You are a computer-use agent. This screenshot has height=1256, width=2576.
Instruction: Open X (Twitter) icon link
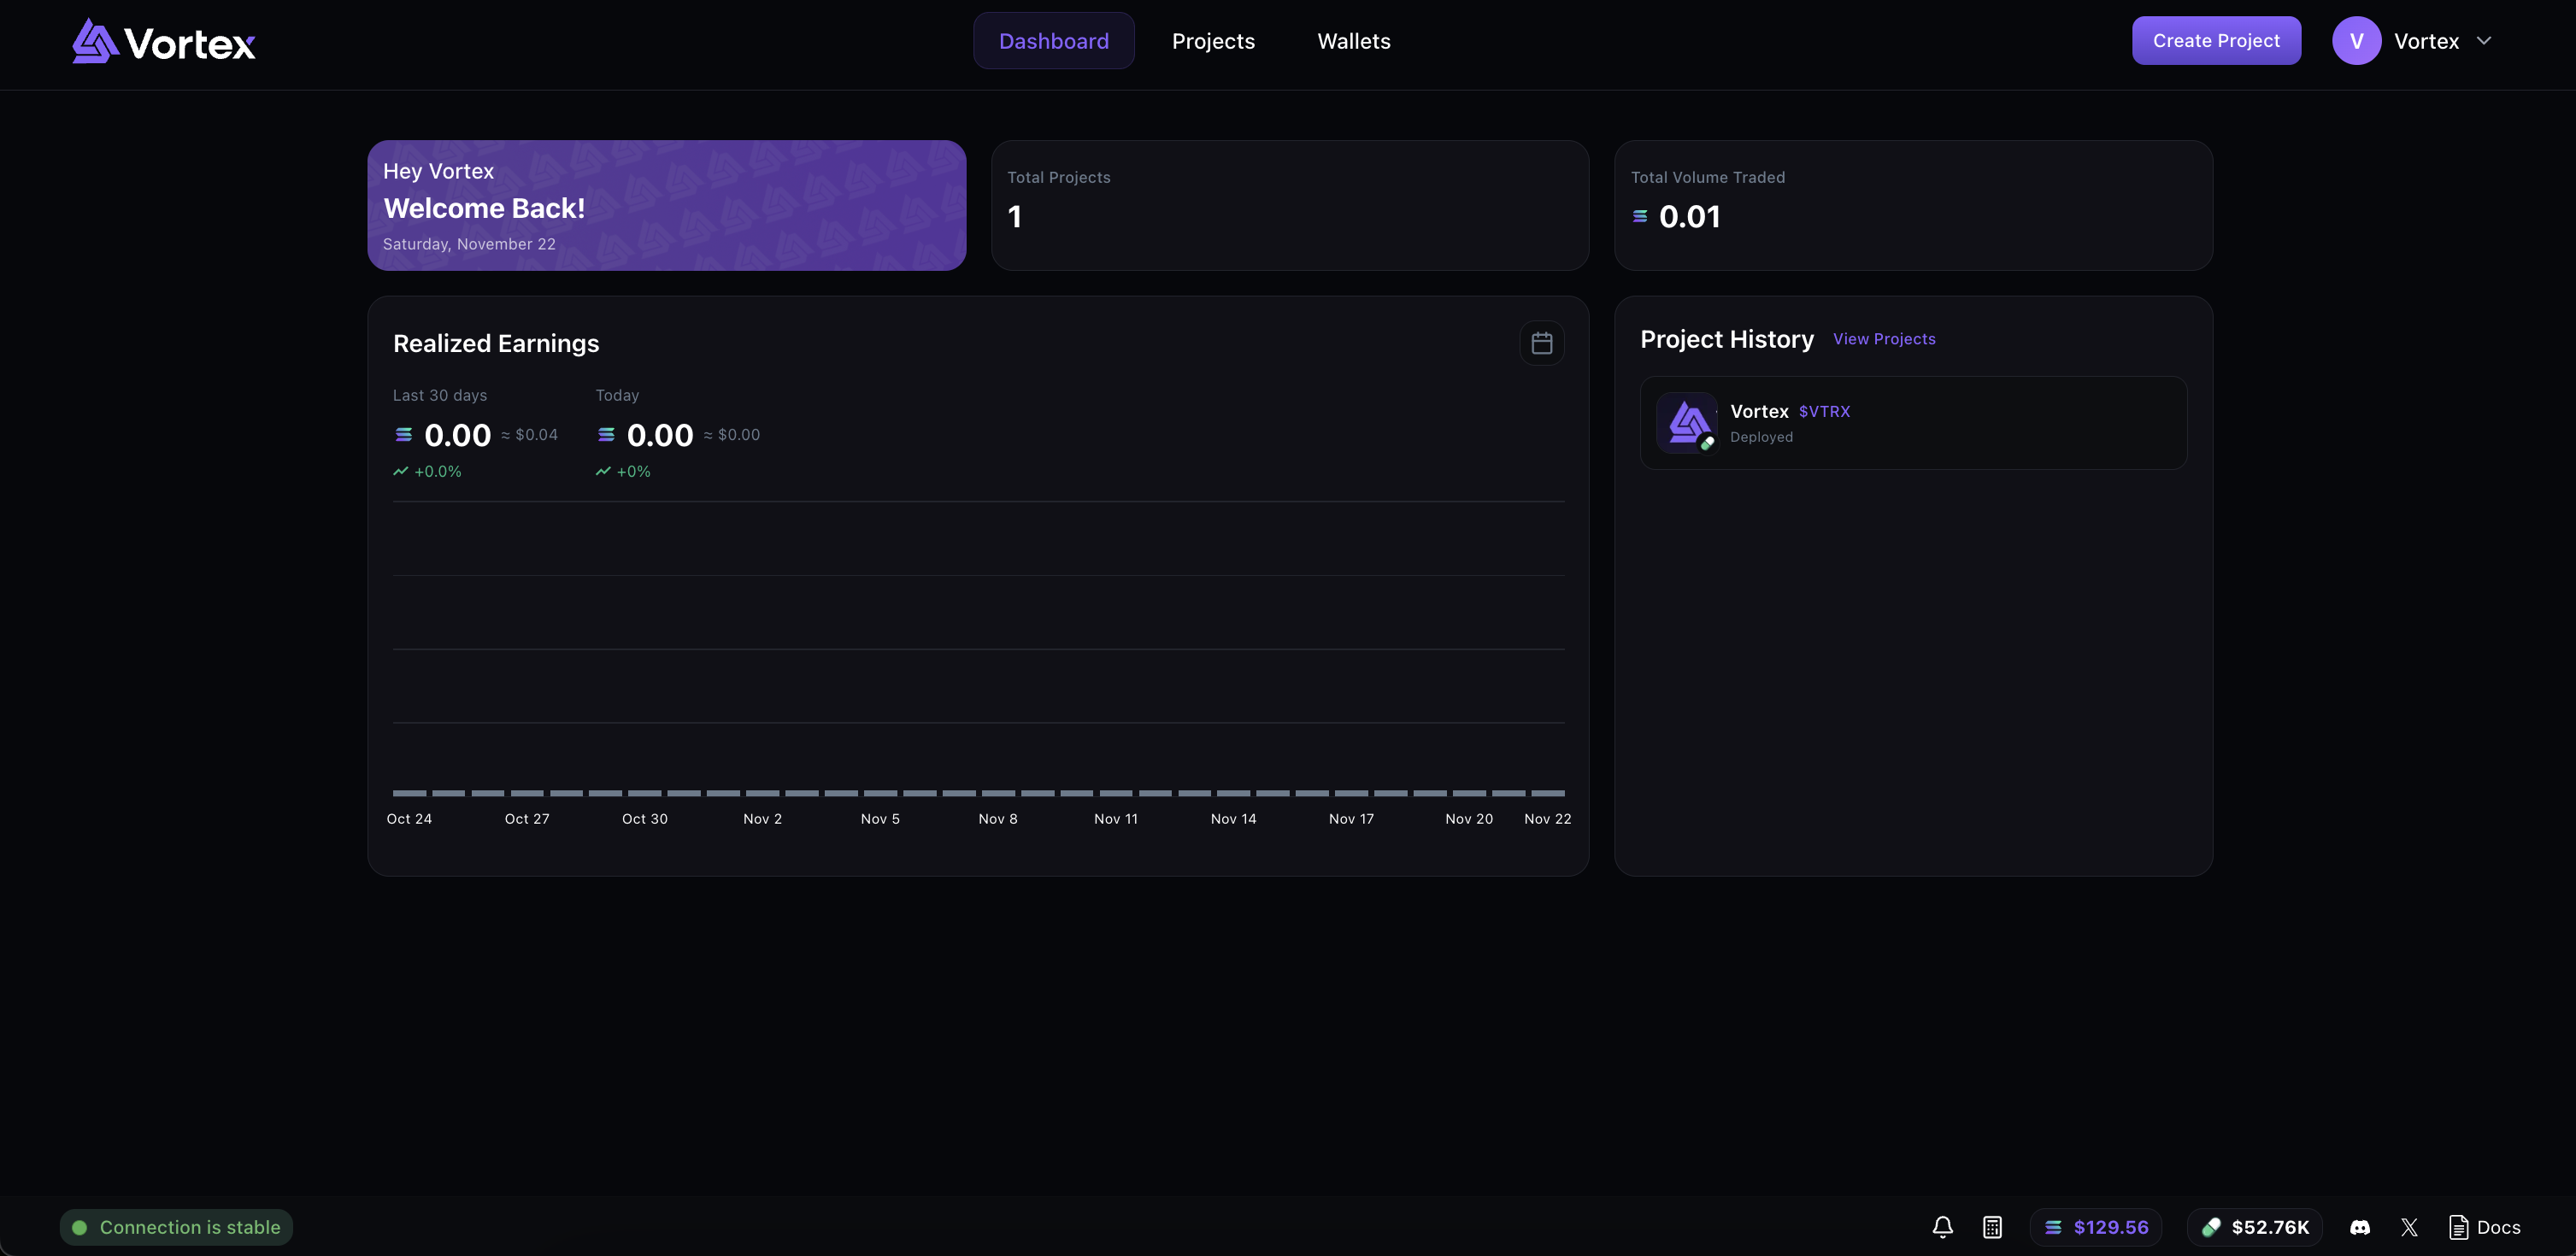point(2409,1227)
